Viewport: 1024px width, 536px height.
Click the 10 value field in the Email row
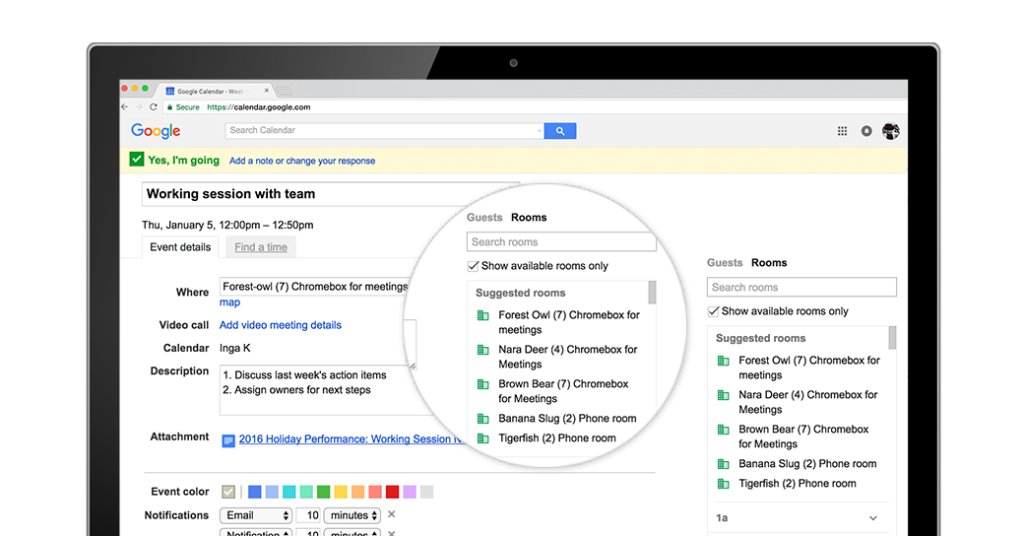(x=308, y=515)
